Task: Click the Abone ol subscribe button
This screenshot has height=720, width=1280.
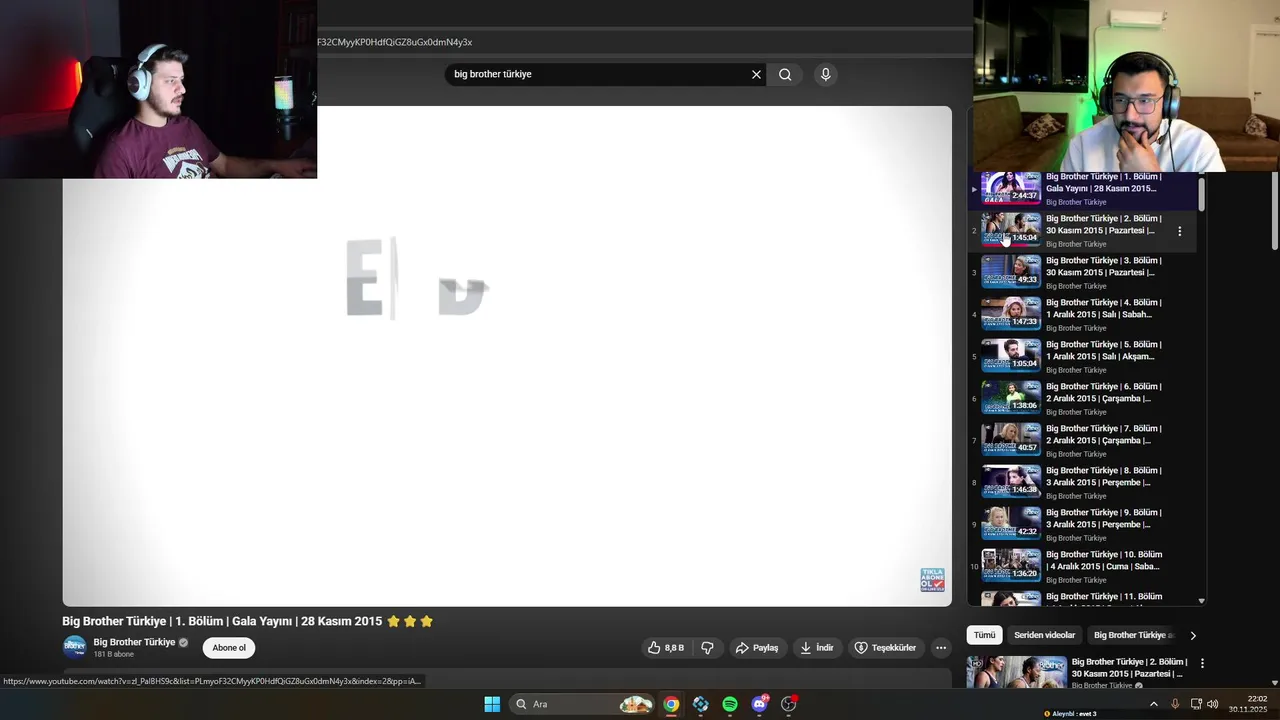Action: [x=229, y=648]
